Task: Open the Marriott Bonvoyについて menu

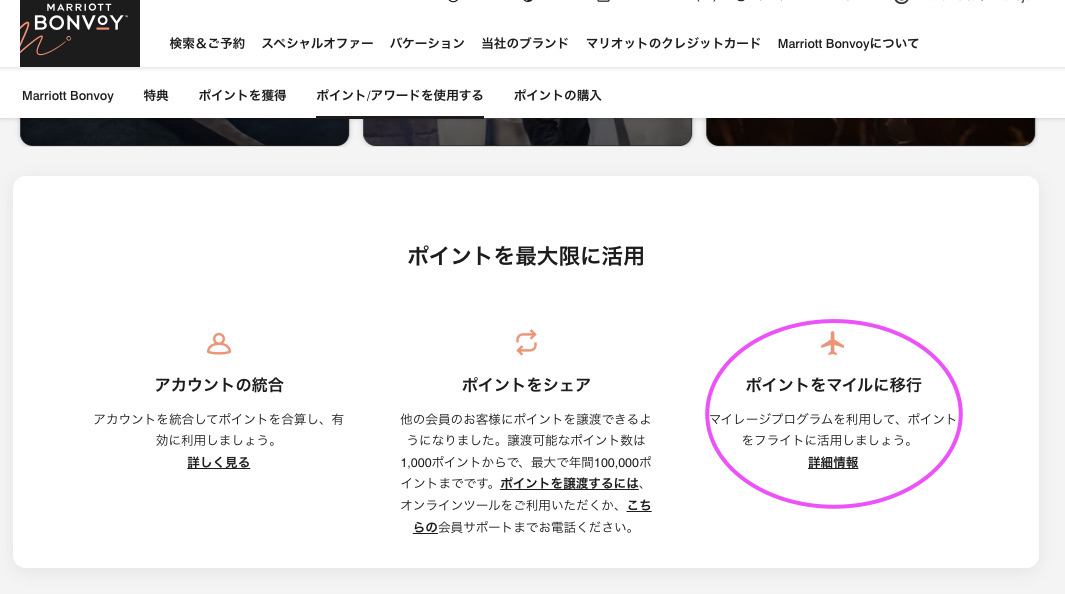Action: click(848, 44)
